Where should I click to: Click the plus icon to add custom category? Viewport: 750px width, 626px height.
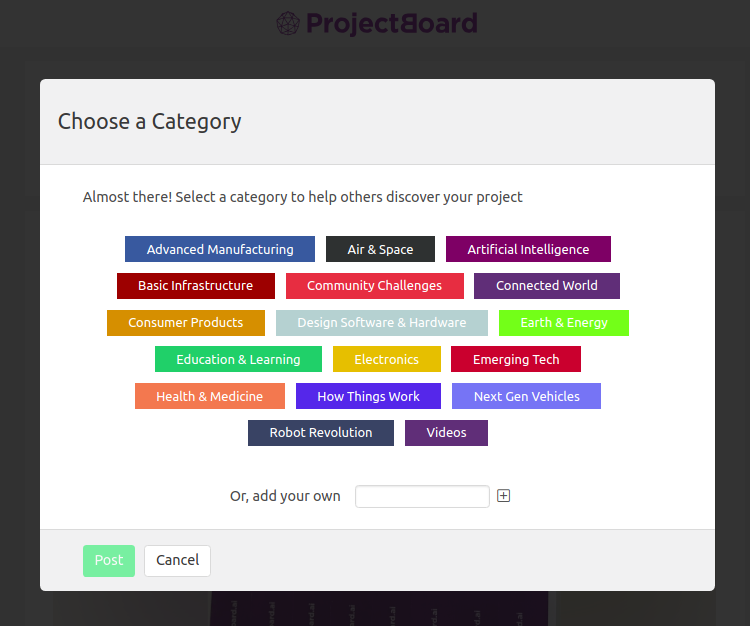[503, 496]
